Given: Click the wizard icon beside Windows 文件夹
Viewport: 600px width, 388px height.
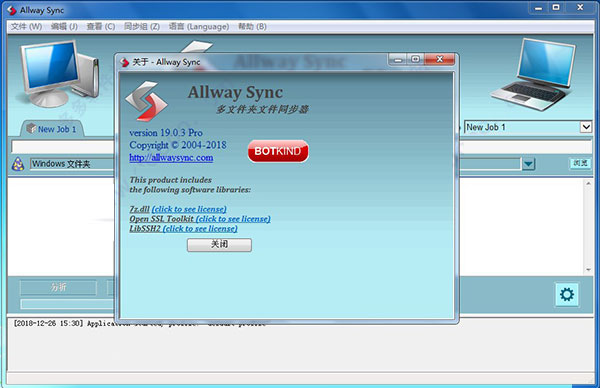Looking at the screenshot, I should (x=18, y=164).
